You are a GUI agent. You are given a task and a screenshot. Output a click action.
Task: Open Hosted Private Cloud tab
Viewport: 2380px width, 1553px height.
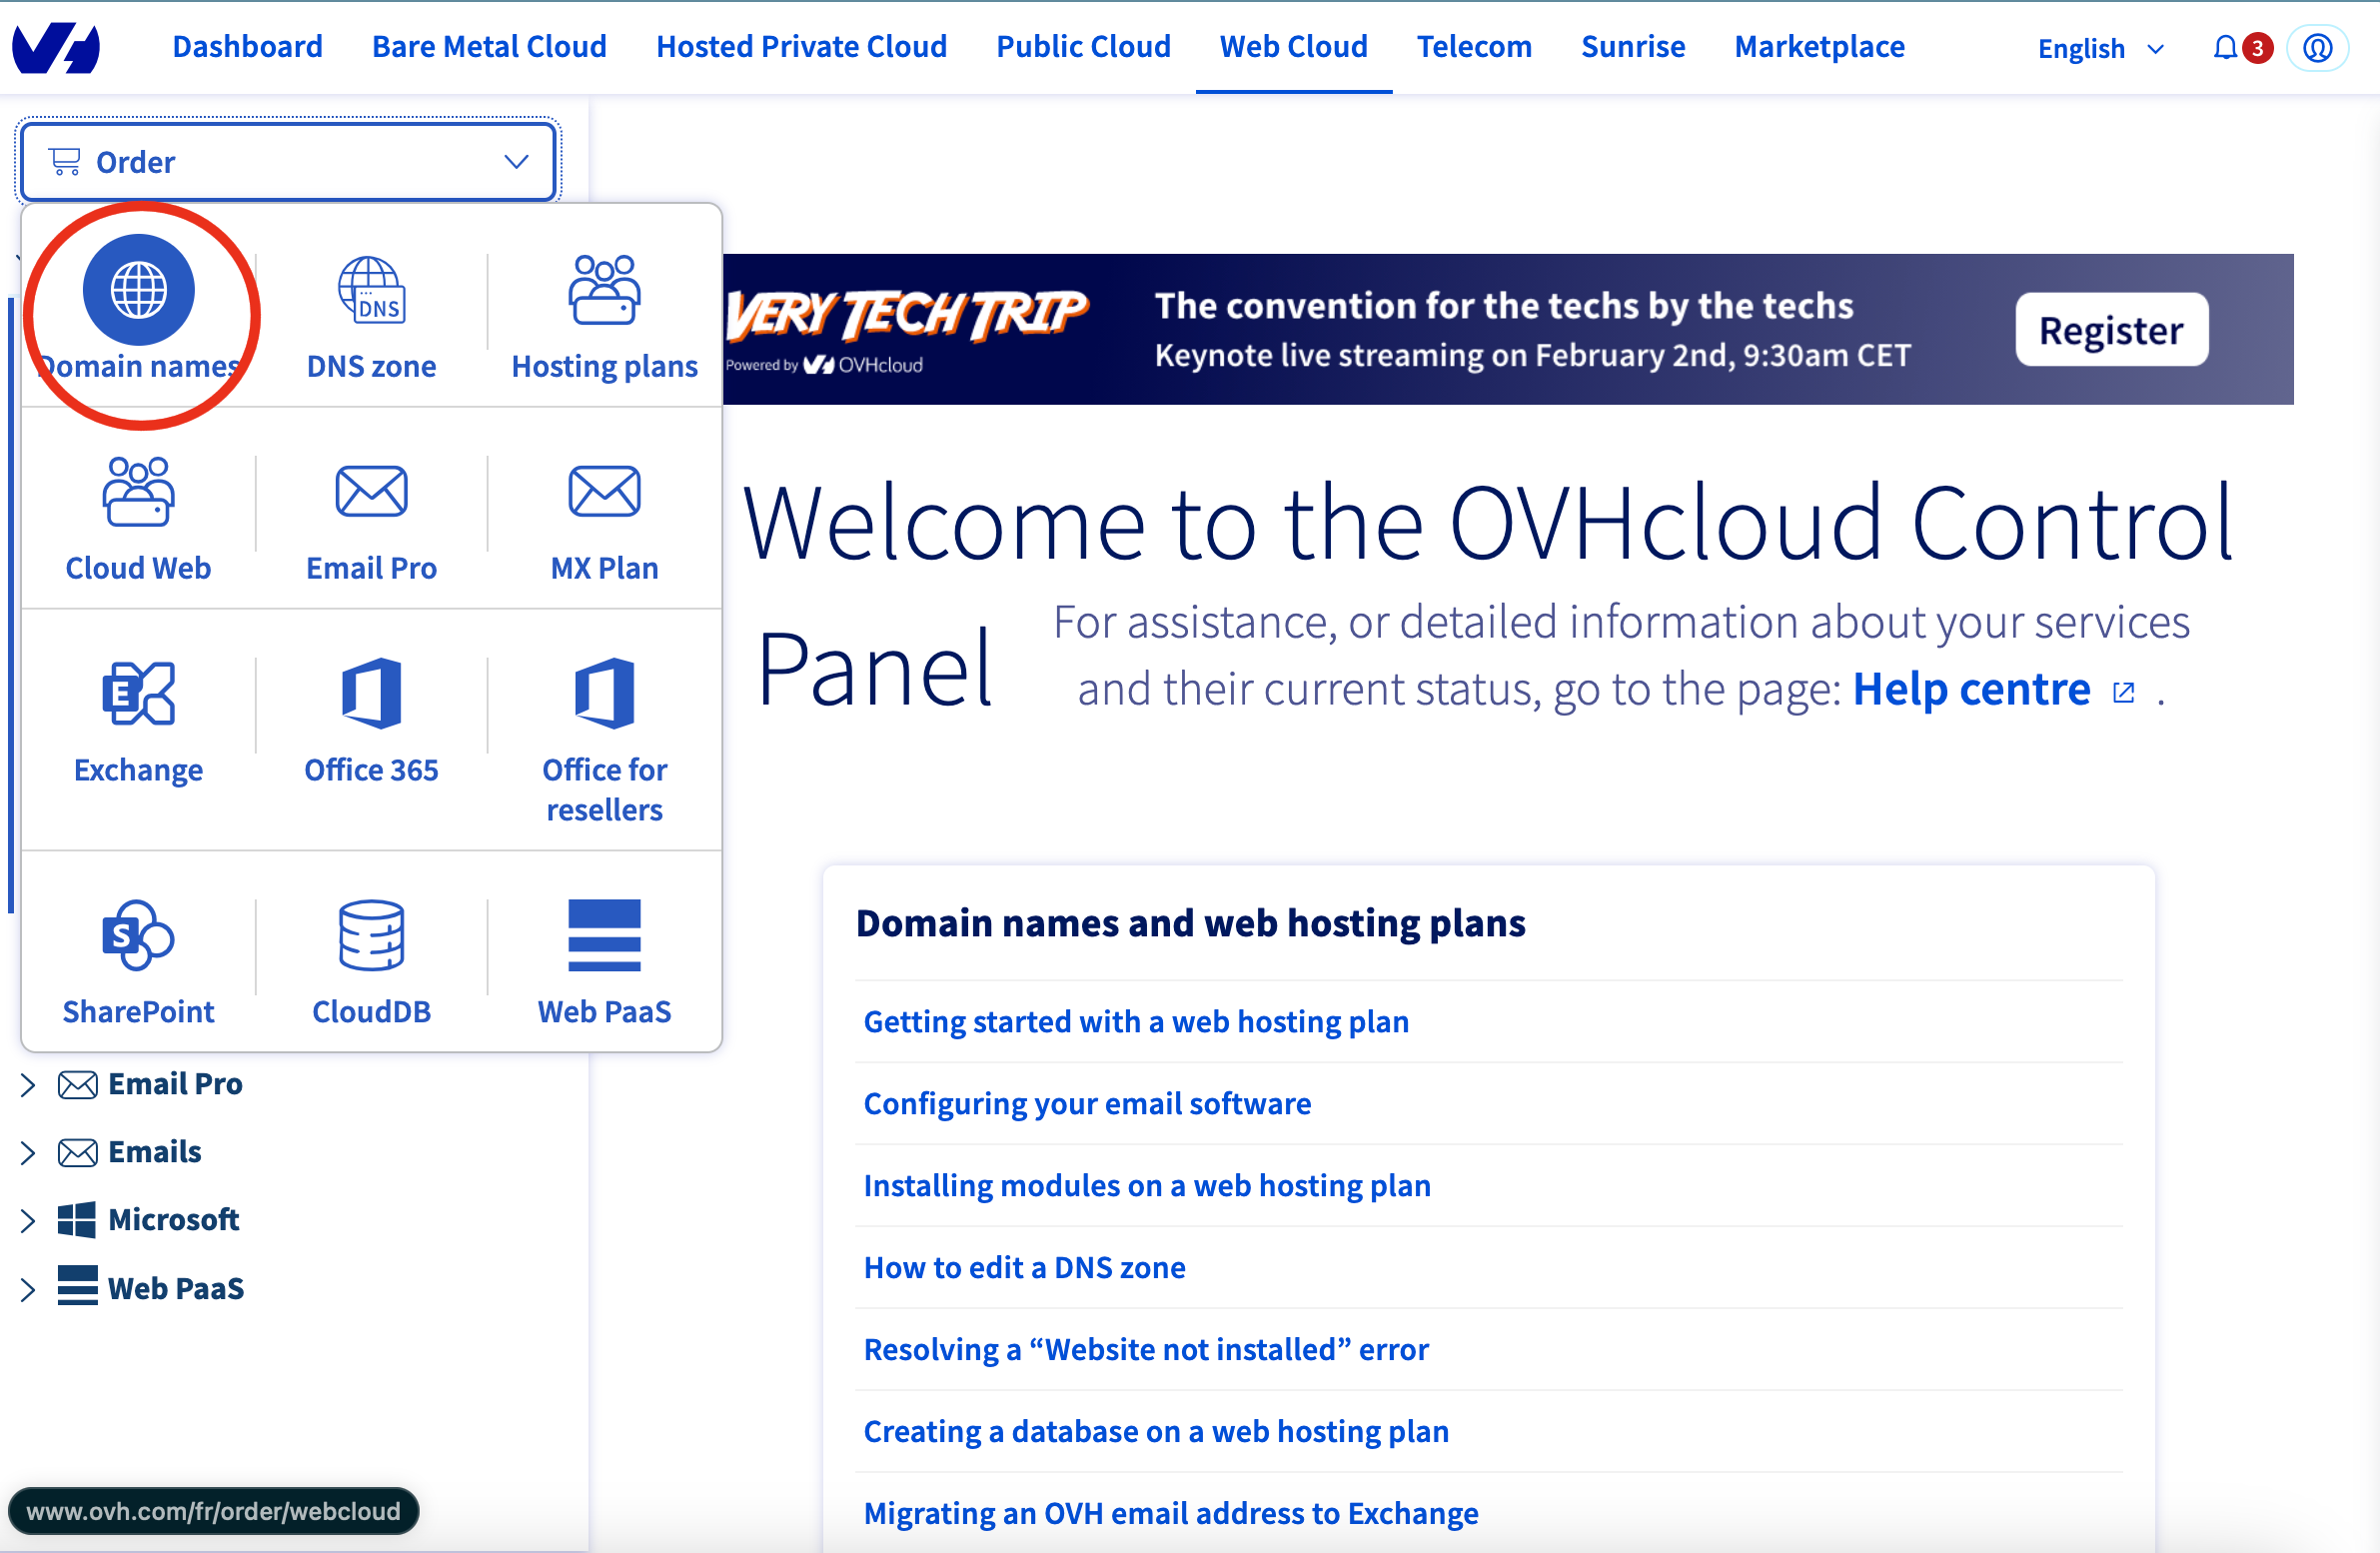tap(801, 46)
